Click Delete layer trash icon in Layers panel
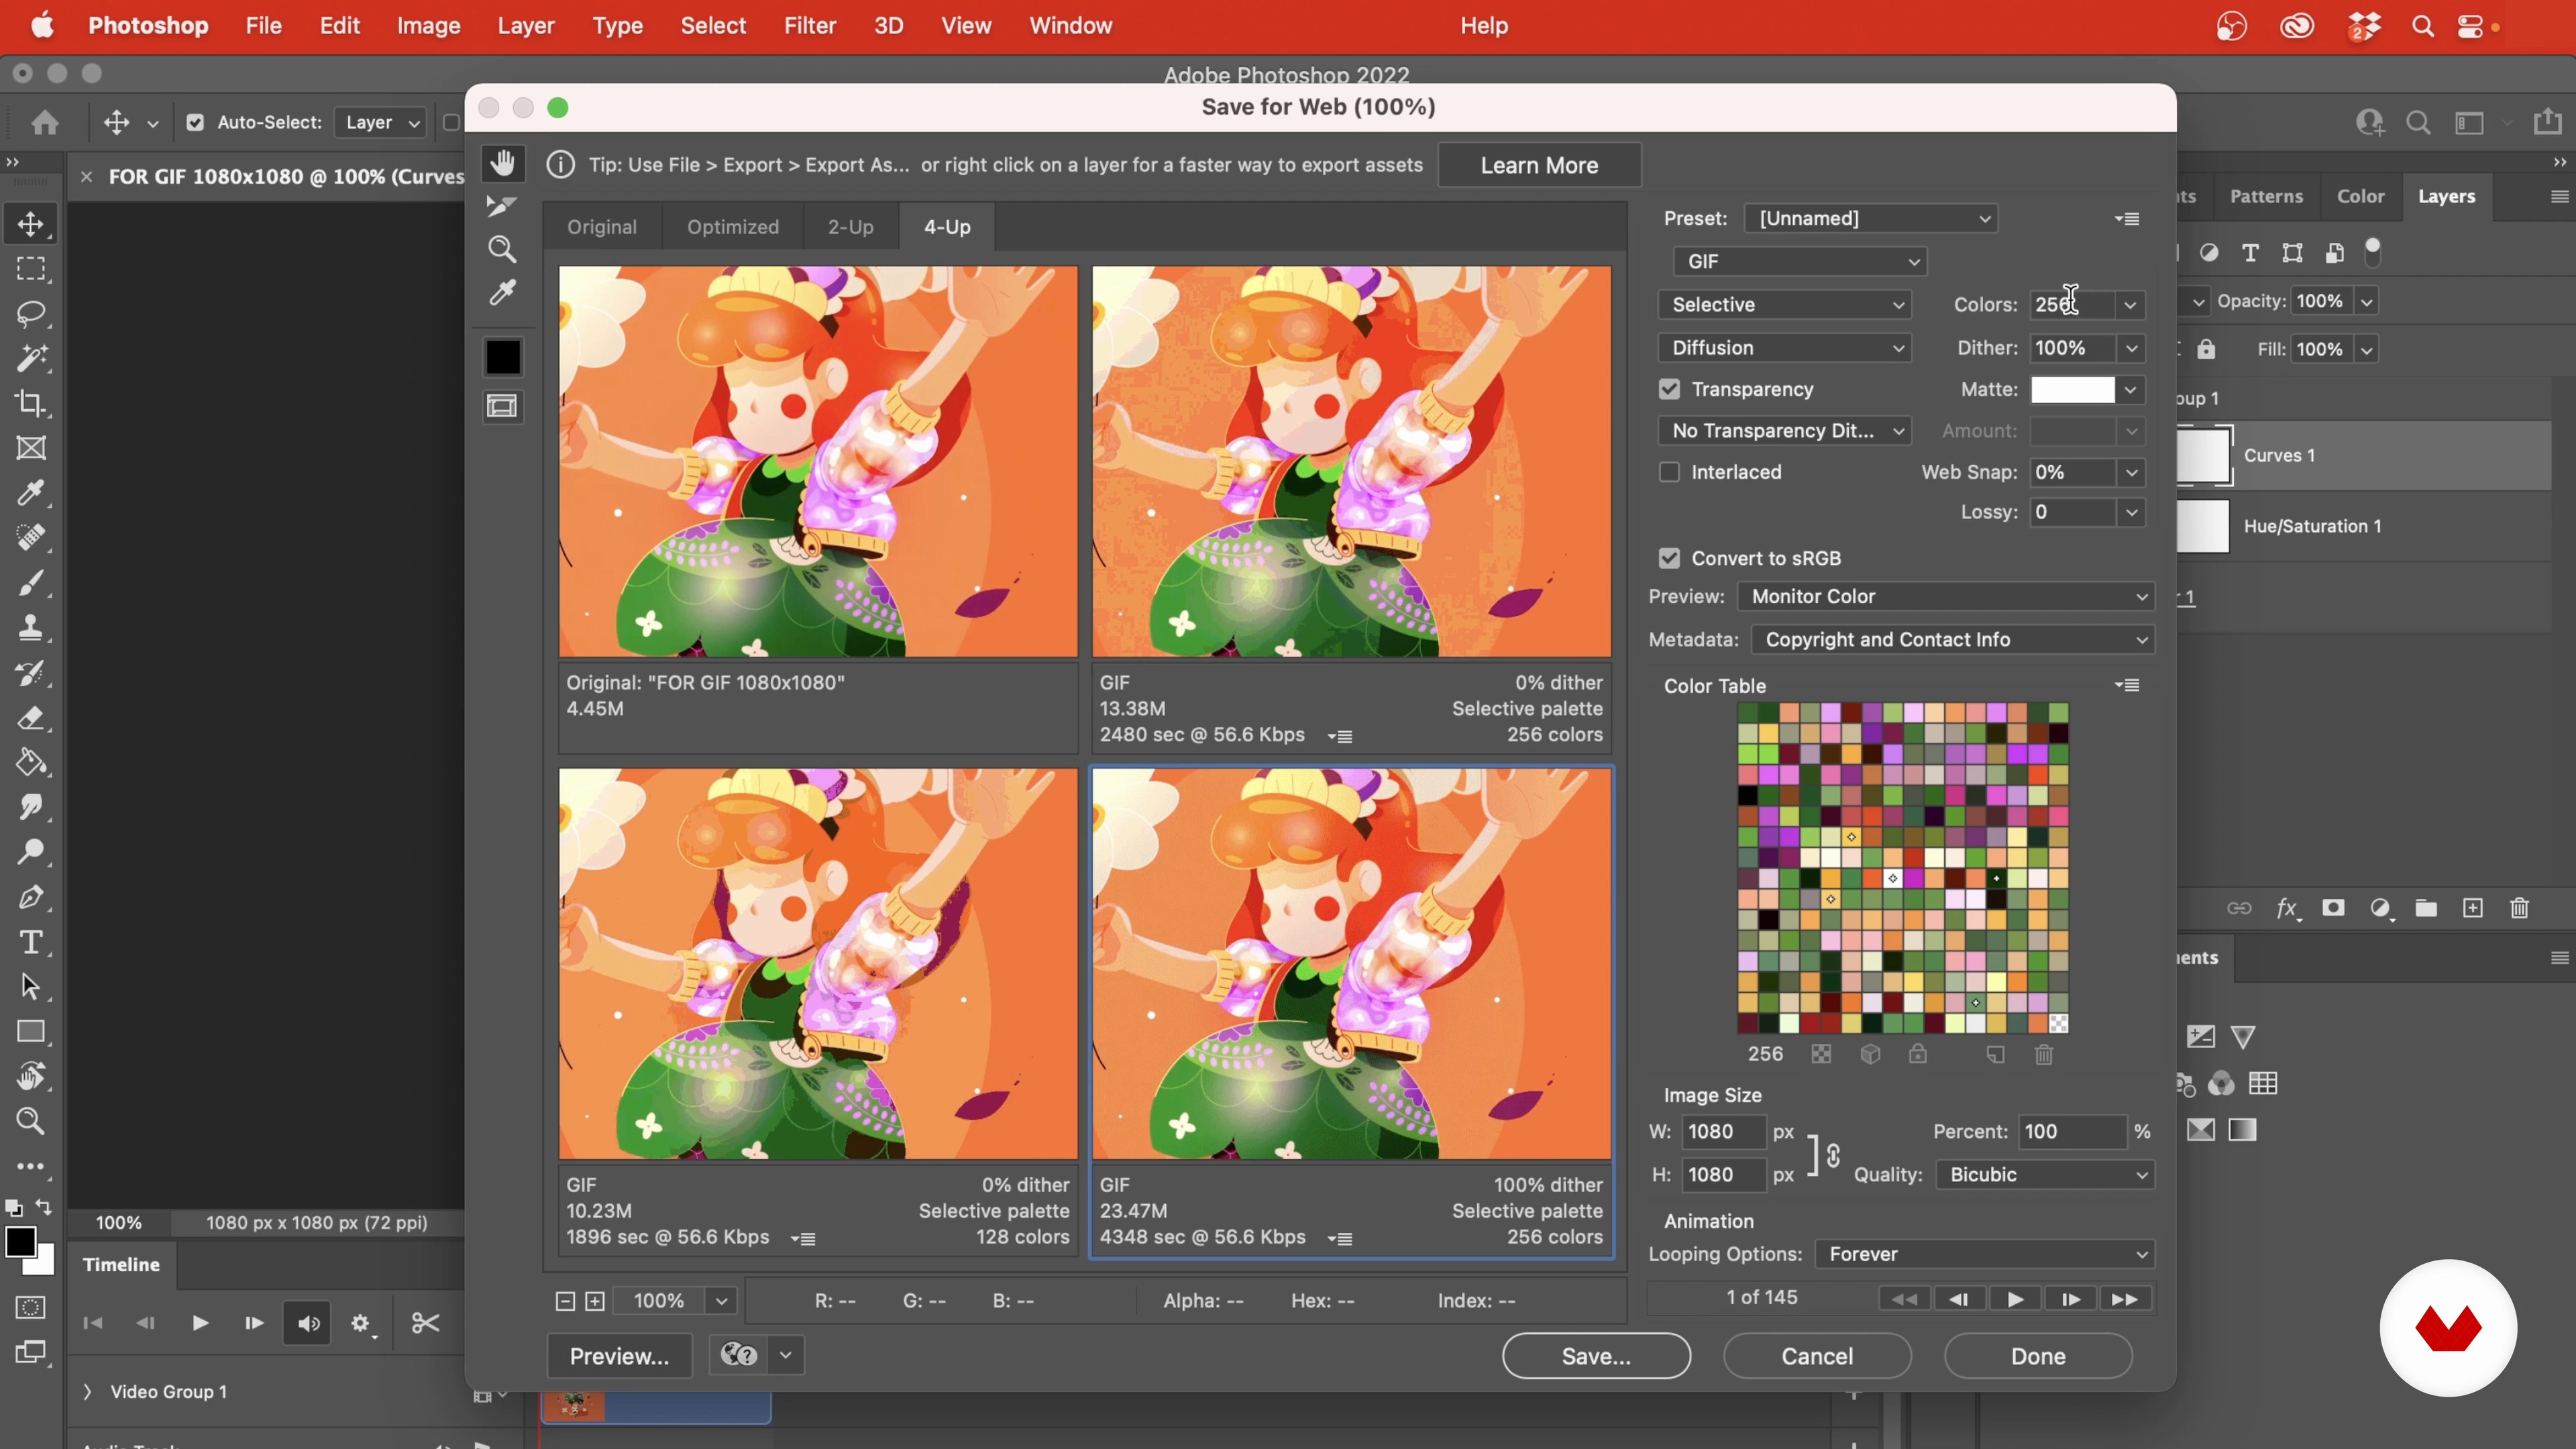The image size is (2576, 1449). coord(2519,908)
